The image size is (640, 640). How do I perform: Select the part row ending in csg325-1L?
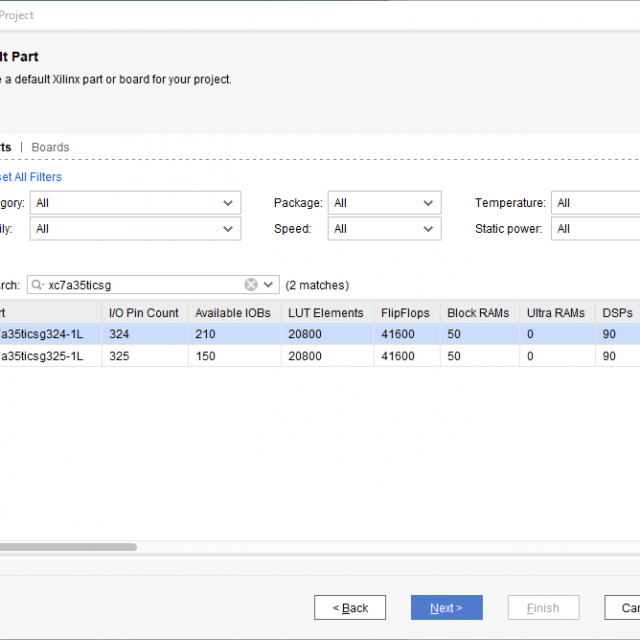pos(50,356)
